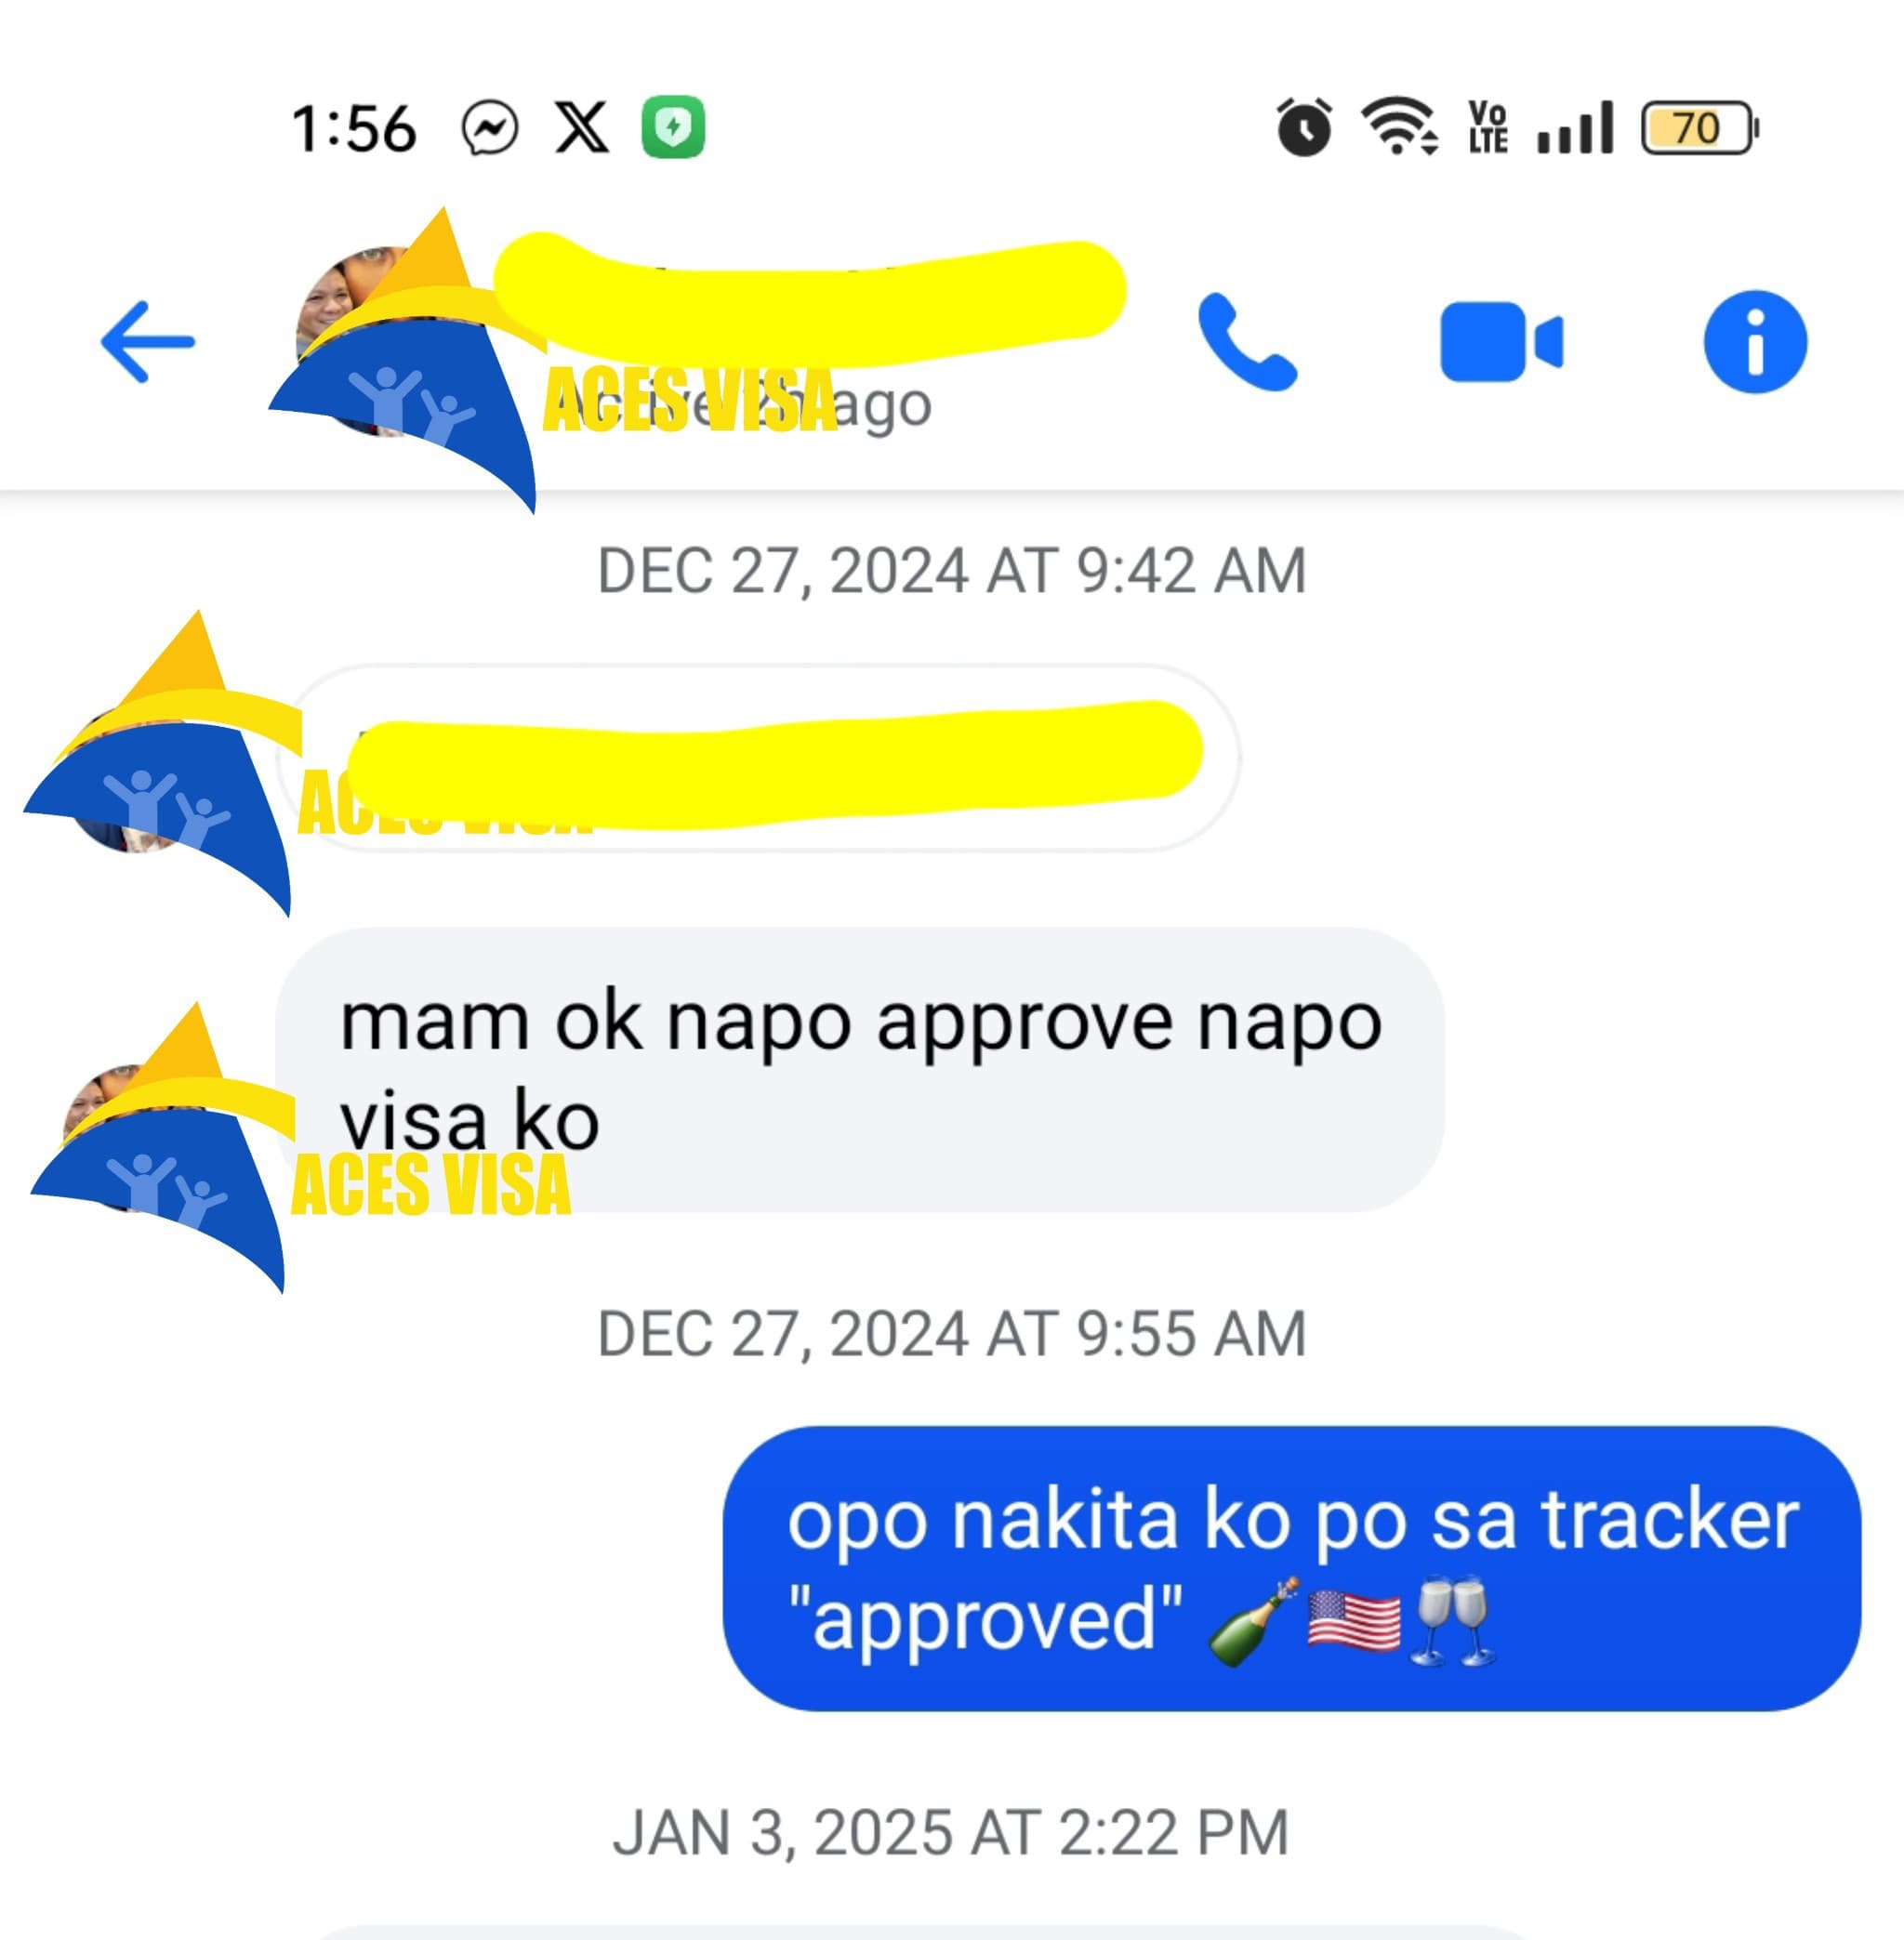Image resolution: width=1904 pixels, height=1940 pixels.
Task: Tap the Messenger notification icon in status bar
Action: (490, 128)
